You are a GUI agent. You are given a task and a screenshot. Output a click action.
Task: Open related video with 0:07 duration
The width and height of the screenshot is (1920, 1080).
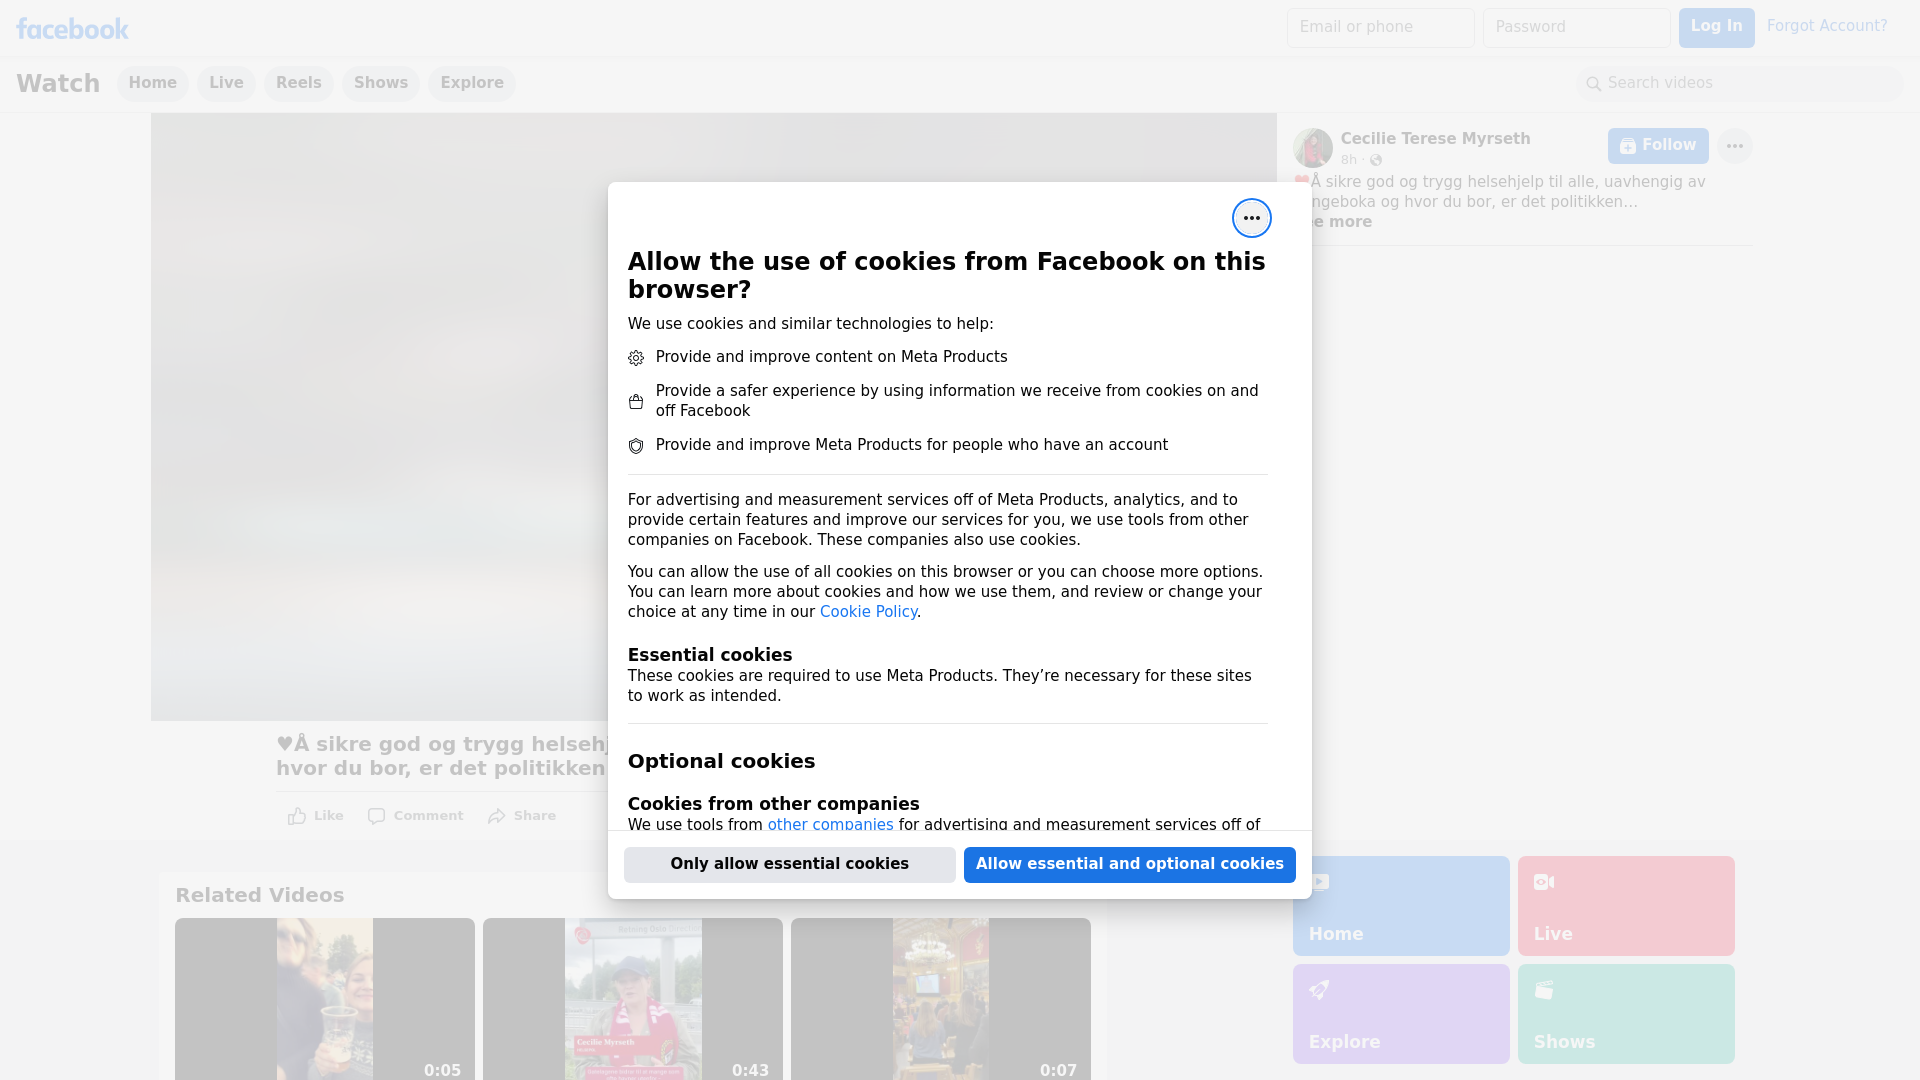pos(941,999)
